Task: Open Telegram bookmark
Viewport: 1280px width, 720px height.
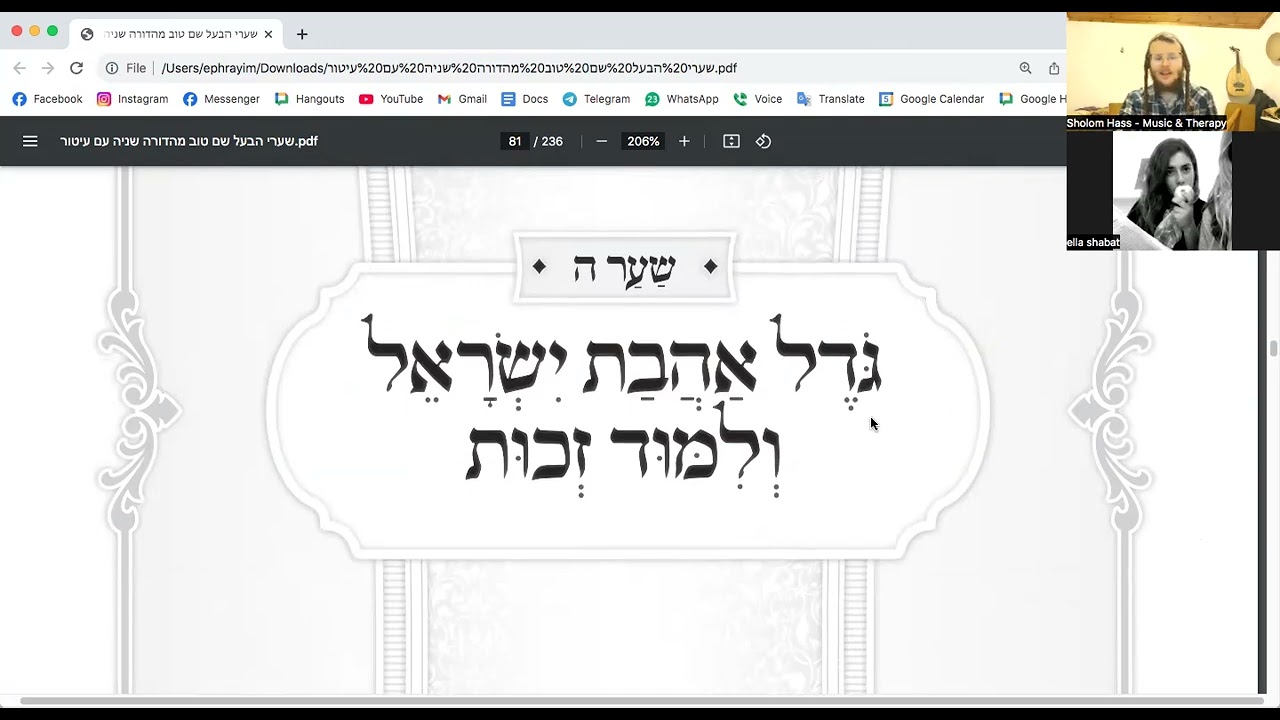Action: 596,99
